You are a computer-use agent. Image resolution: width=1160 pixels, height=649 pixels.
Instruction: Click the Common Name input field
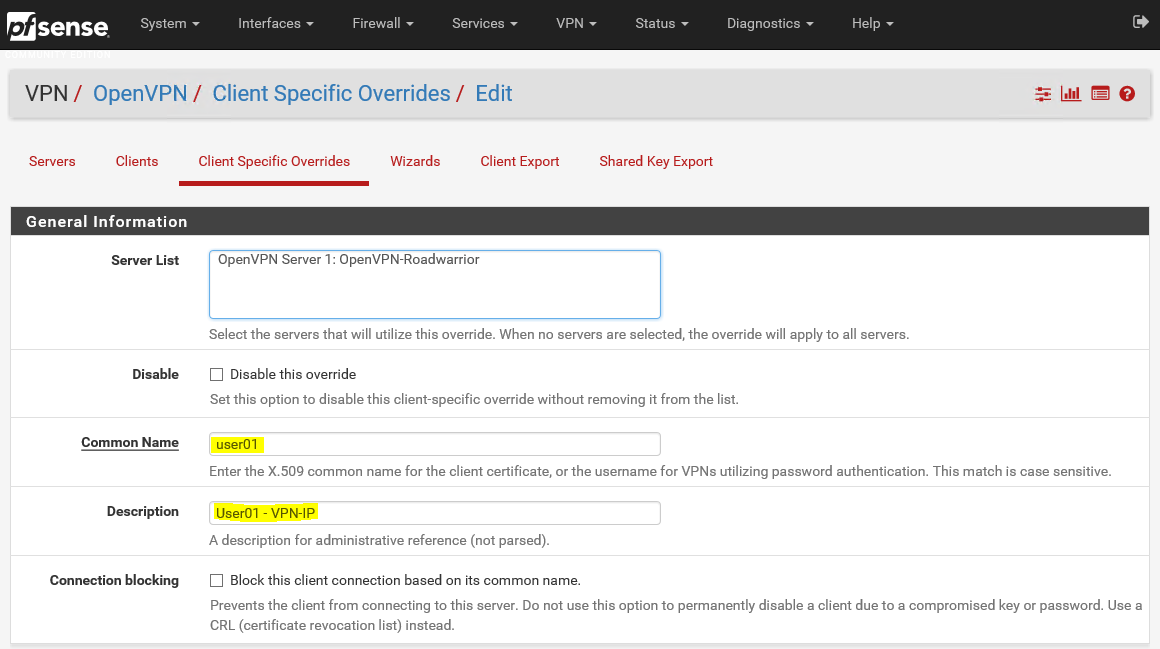click(x=435, y=444)
